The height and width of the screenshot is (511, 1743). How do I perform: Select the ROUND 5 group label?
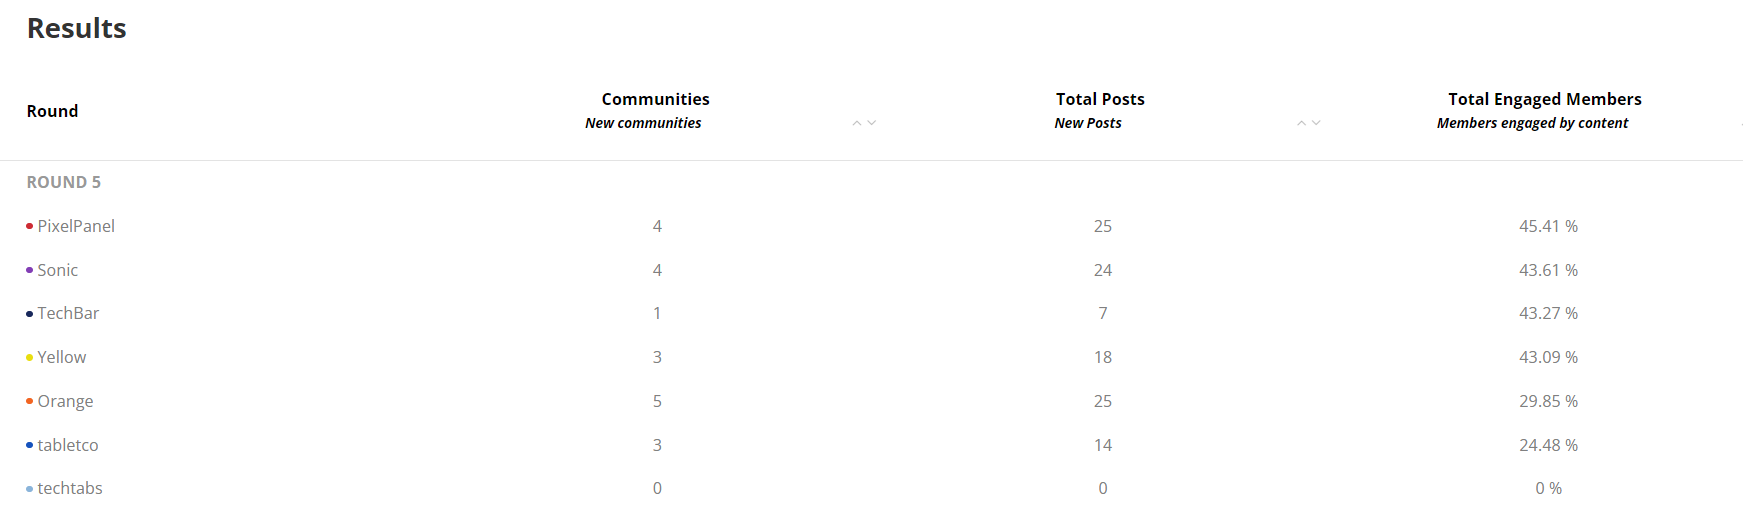[63, 182]
